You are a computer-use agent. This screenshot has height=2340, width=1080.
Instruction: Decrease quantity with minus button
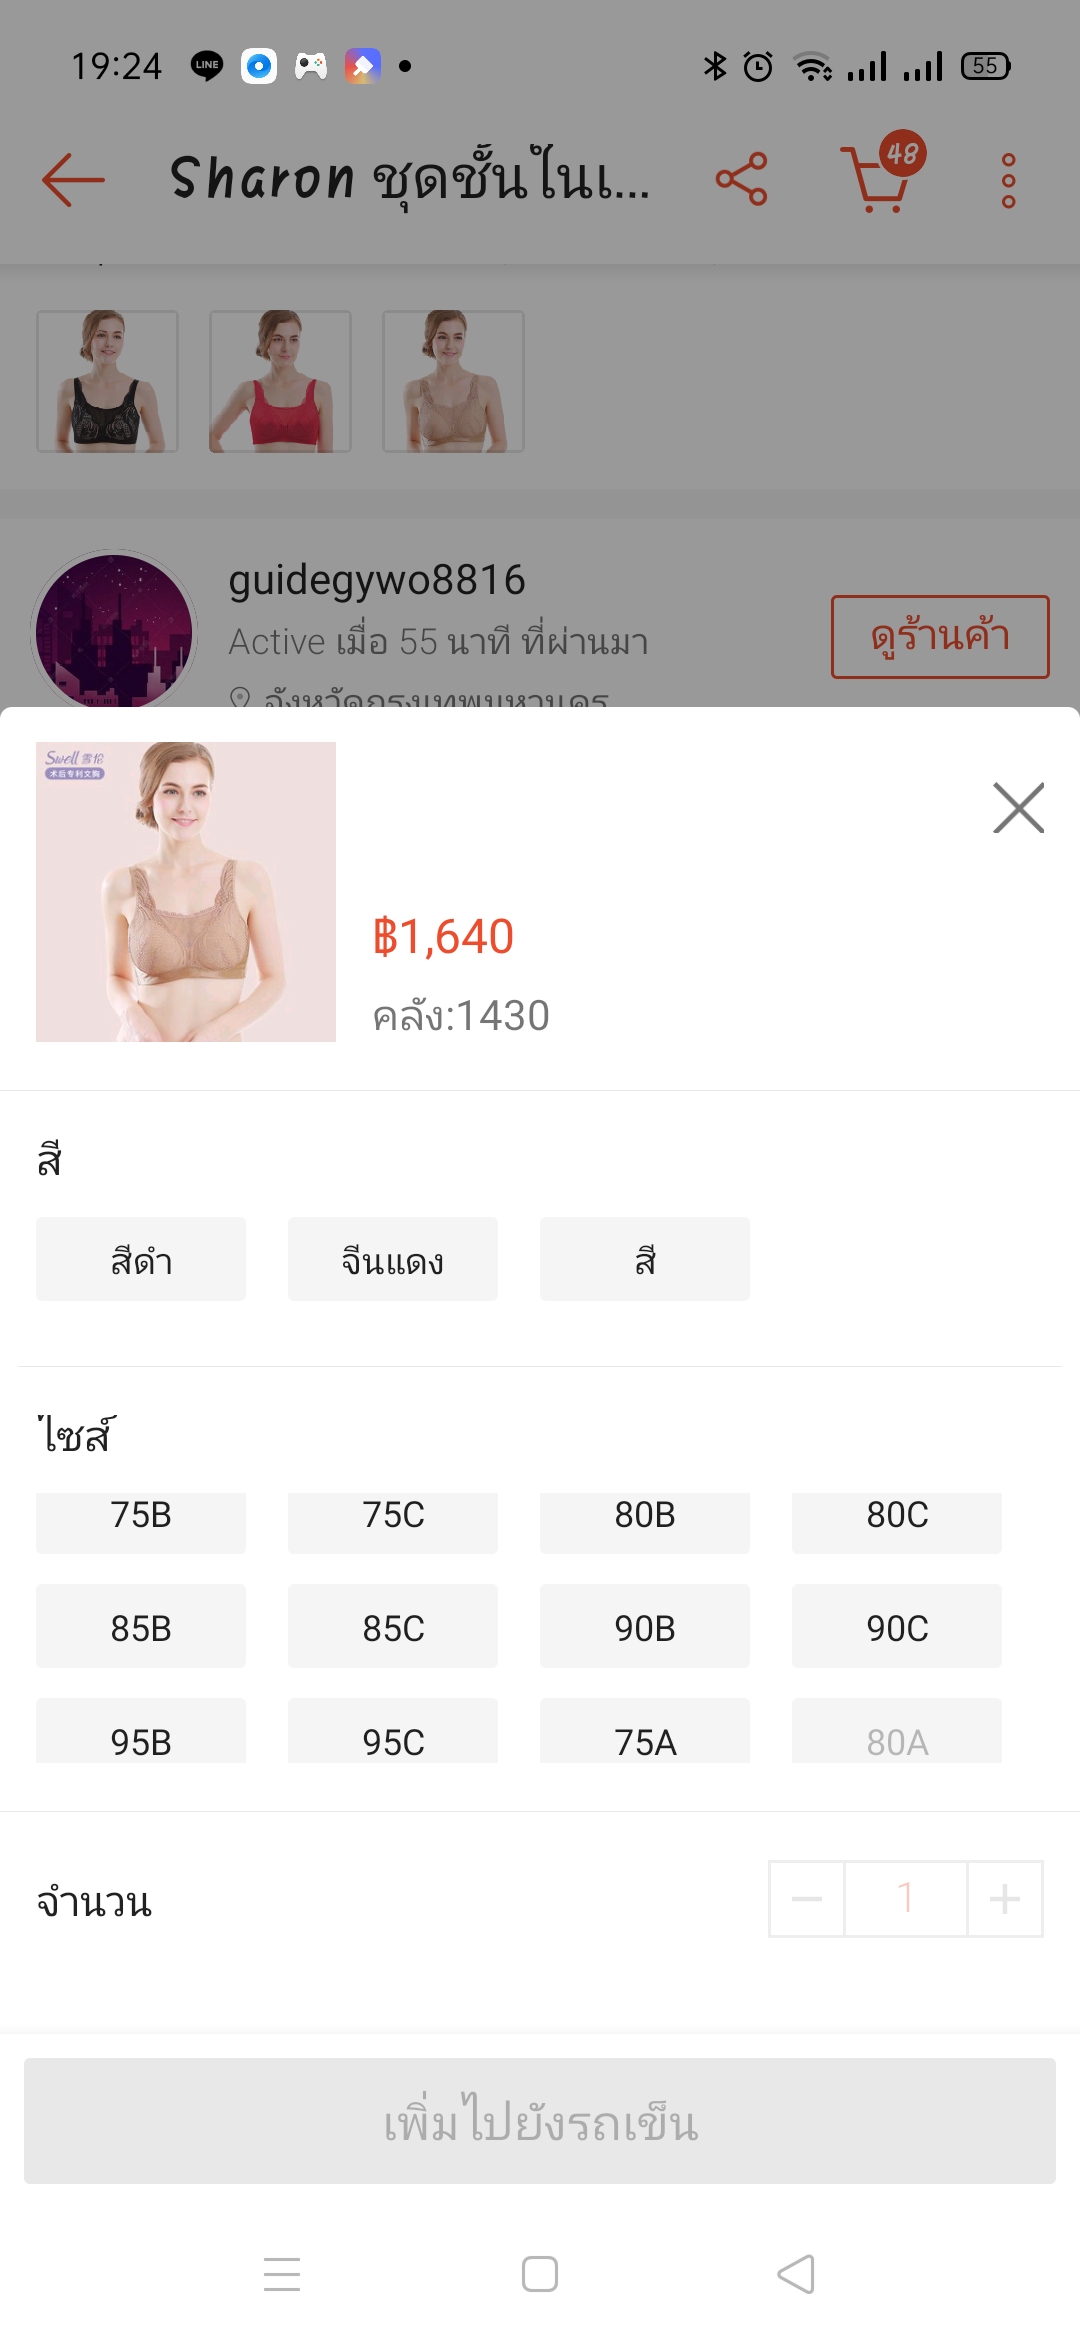click(807, 1898)
